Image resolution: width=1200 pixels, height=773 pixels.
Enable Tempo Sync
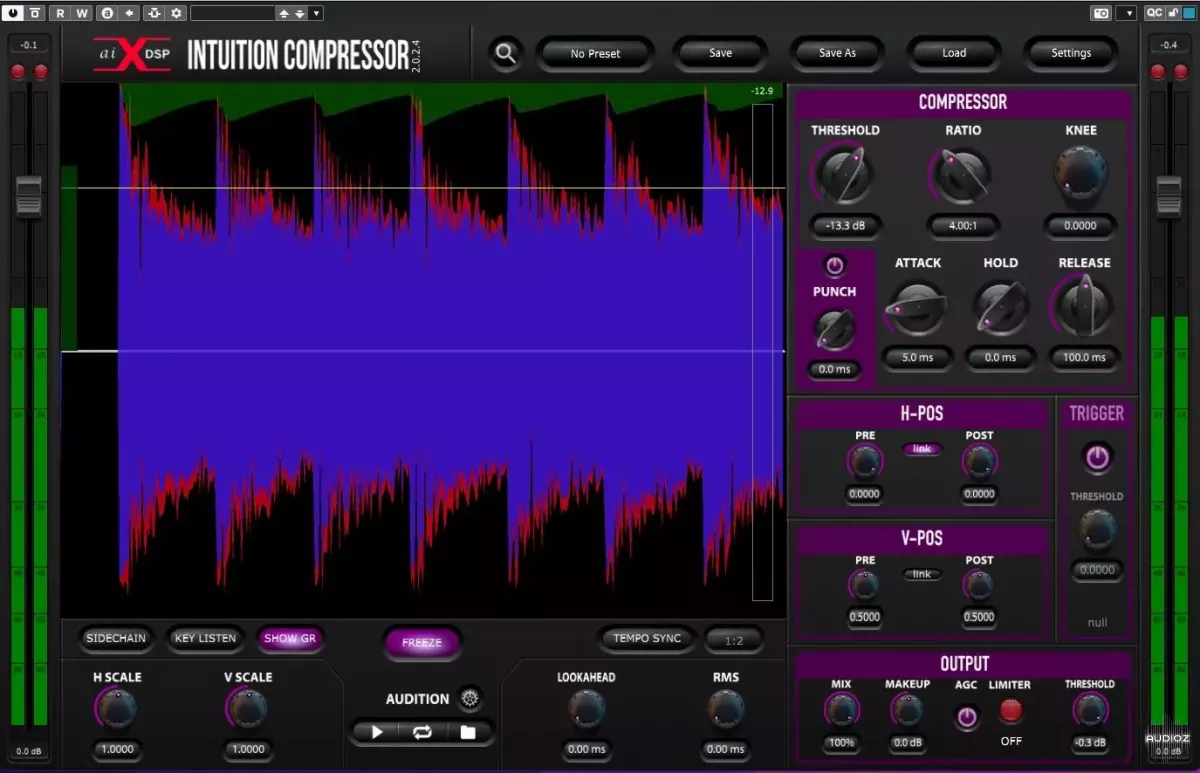(x=647, y=638)
